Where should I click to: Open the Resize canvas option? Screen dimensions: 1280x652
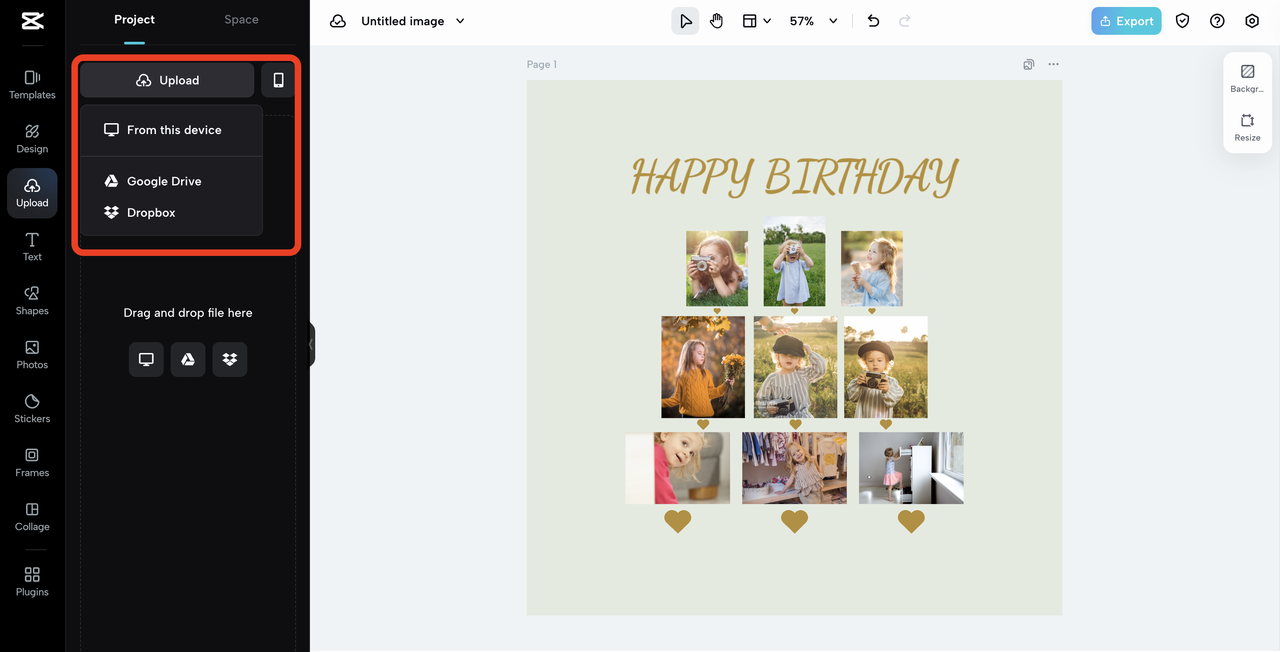click(1247, 128)
